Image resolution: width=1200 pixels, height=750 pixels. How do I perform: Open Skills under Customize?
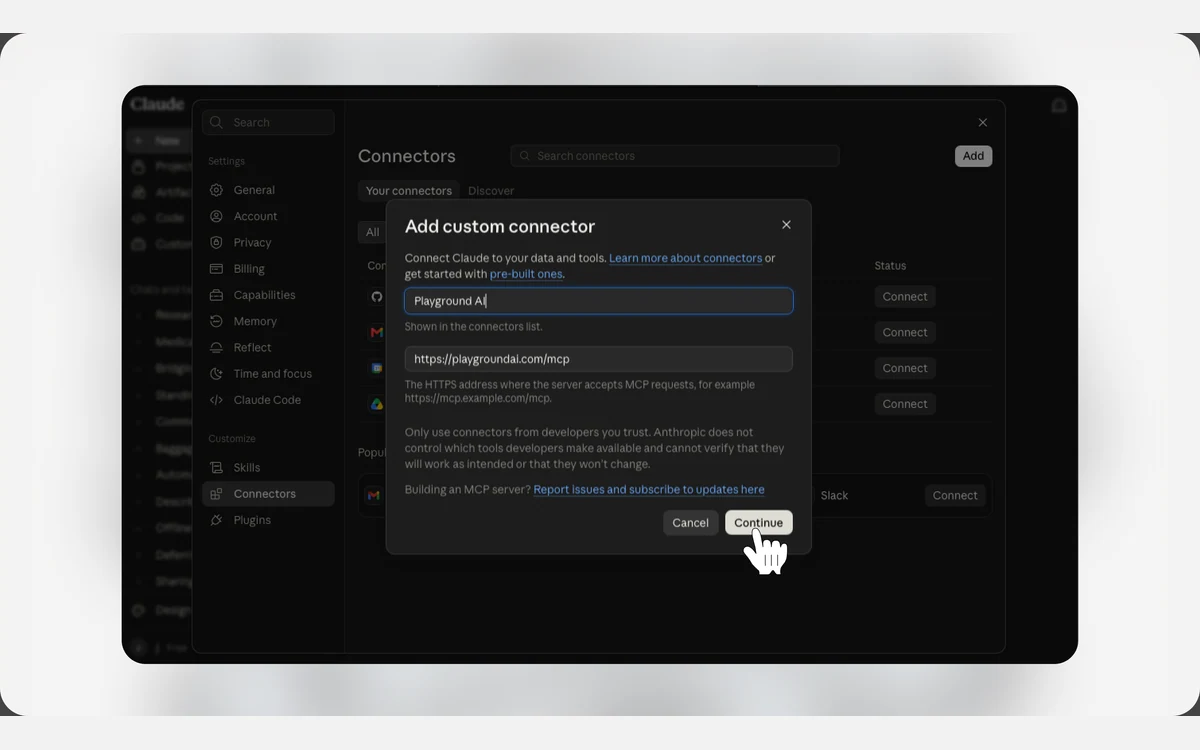pos(268,467)
